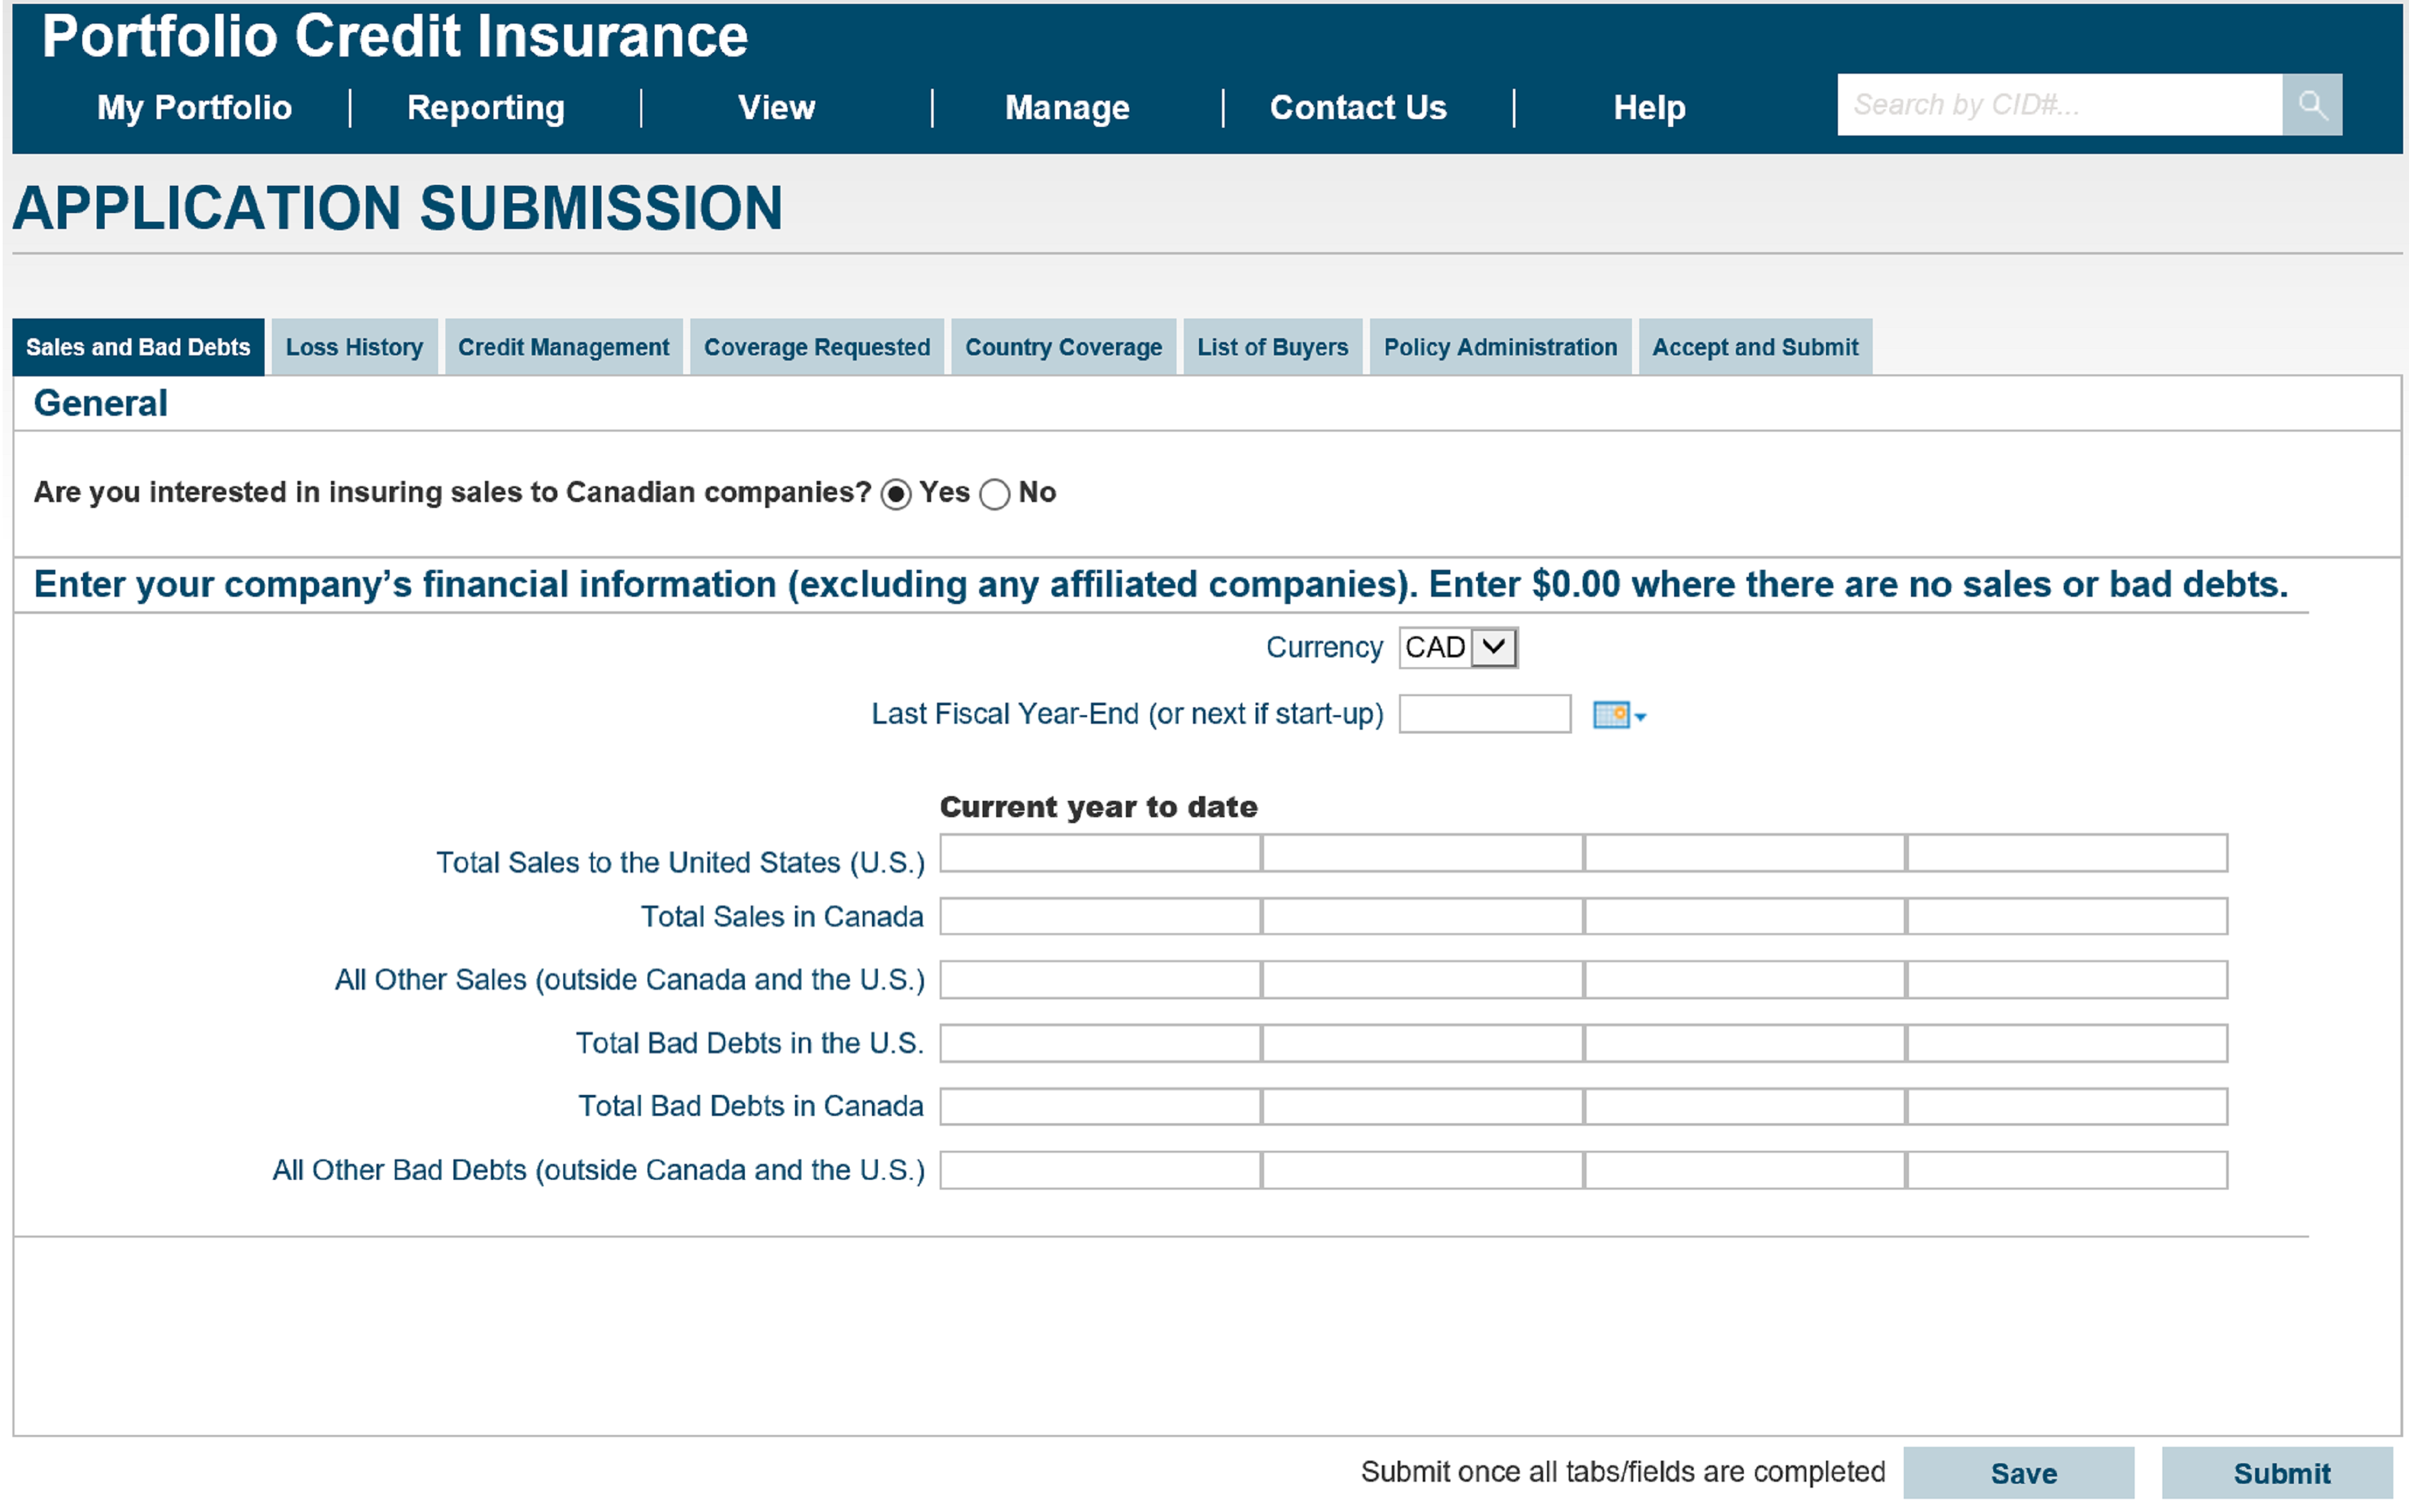Open the Coverage Requested tab
2415x1512 pixels.
tap(816, 347)
